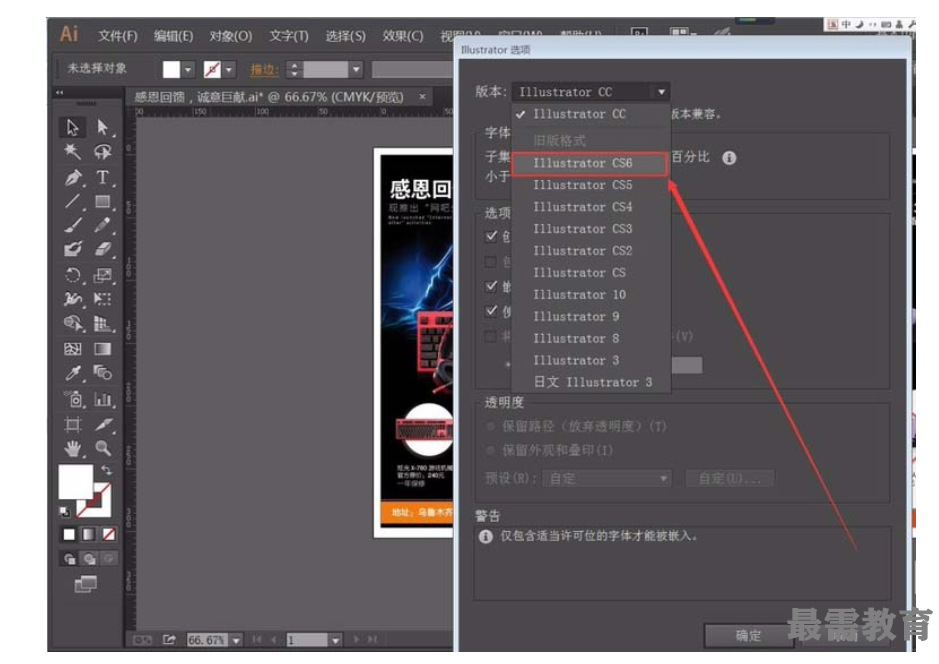This screenshot has height=664, width=939.
Task: Select the Selection tool (black arrow)
Action: [72, 127]
